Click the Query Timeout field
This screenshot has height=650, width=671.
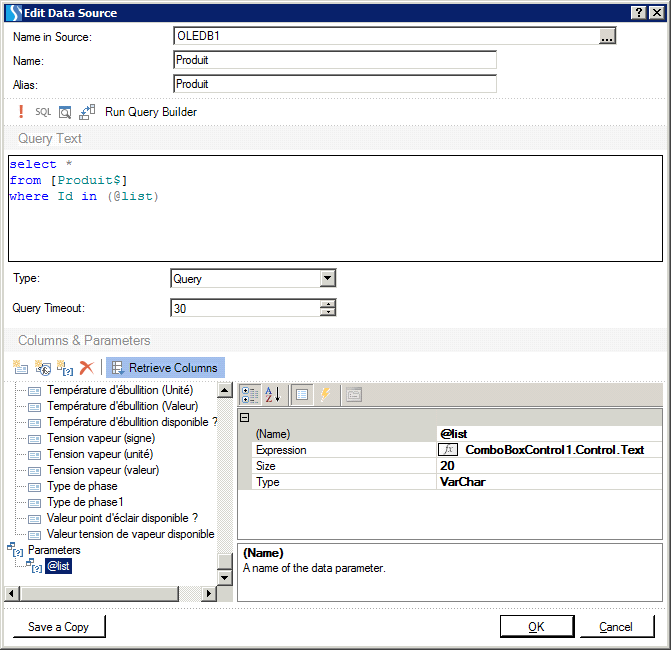click(x=246, y=308)
